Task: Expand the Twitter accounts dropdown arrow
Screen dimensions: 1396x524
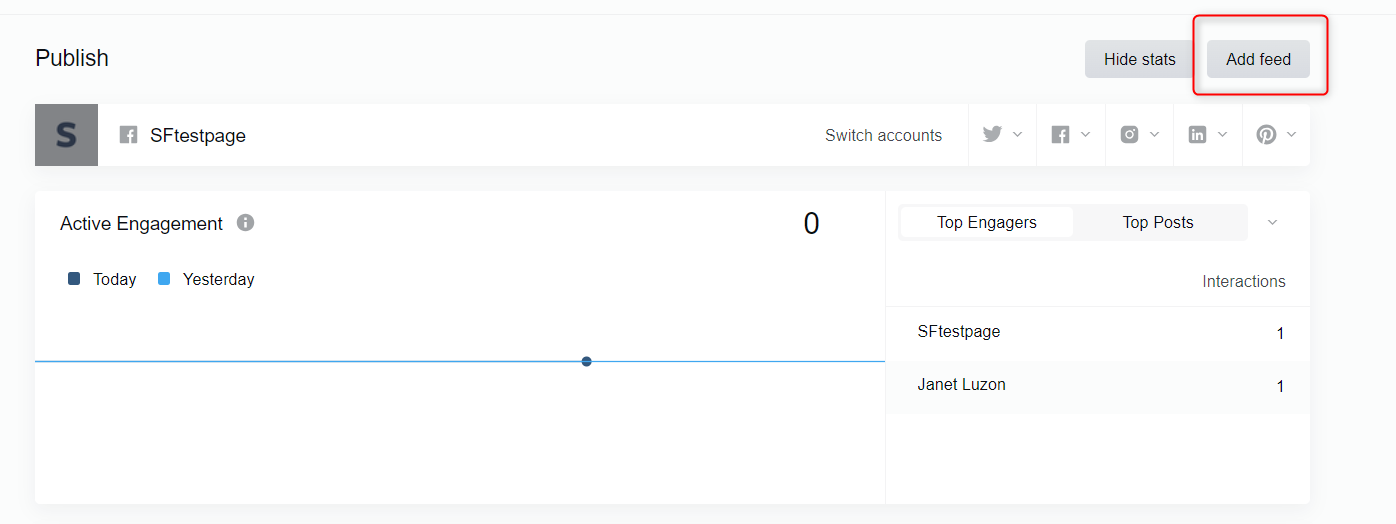Action: coord(1018,134)
